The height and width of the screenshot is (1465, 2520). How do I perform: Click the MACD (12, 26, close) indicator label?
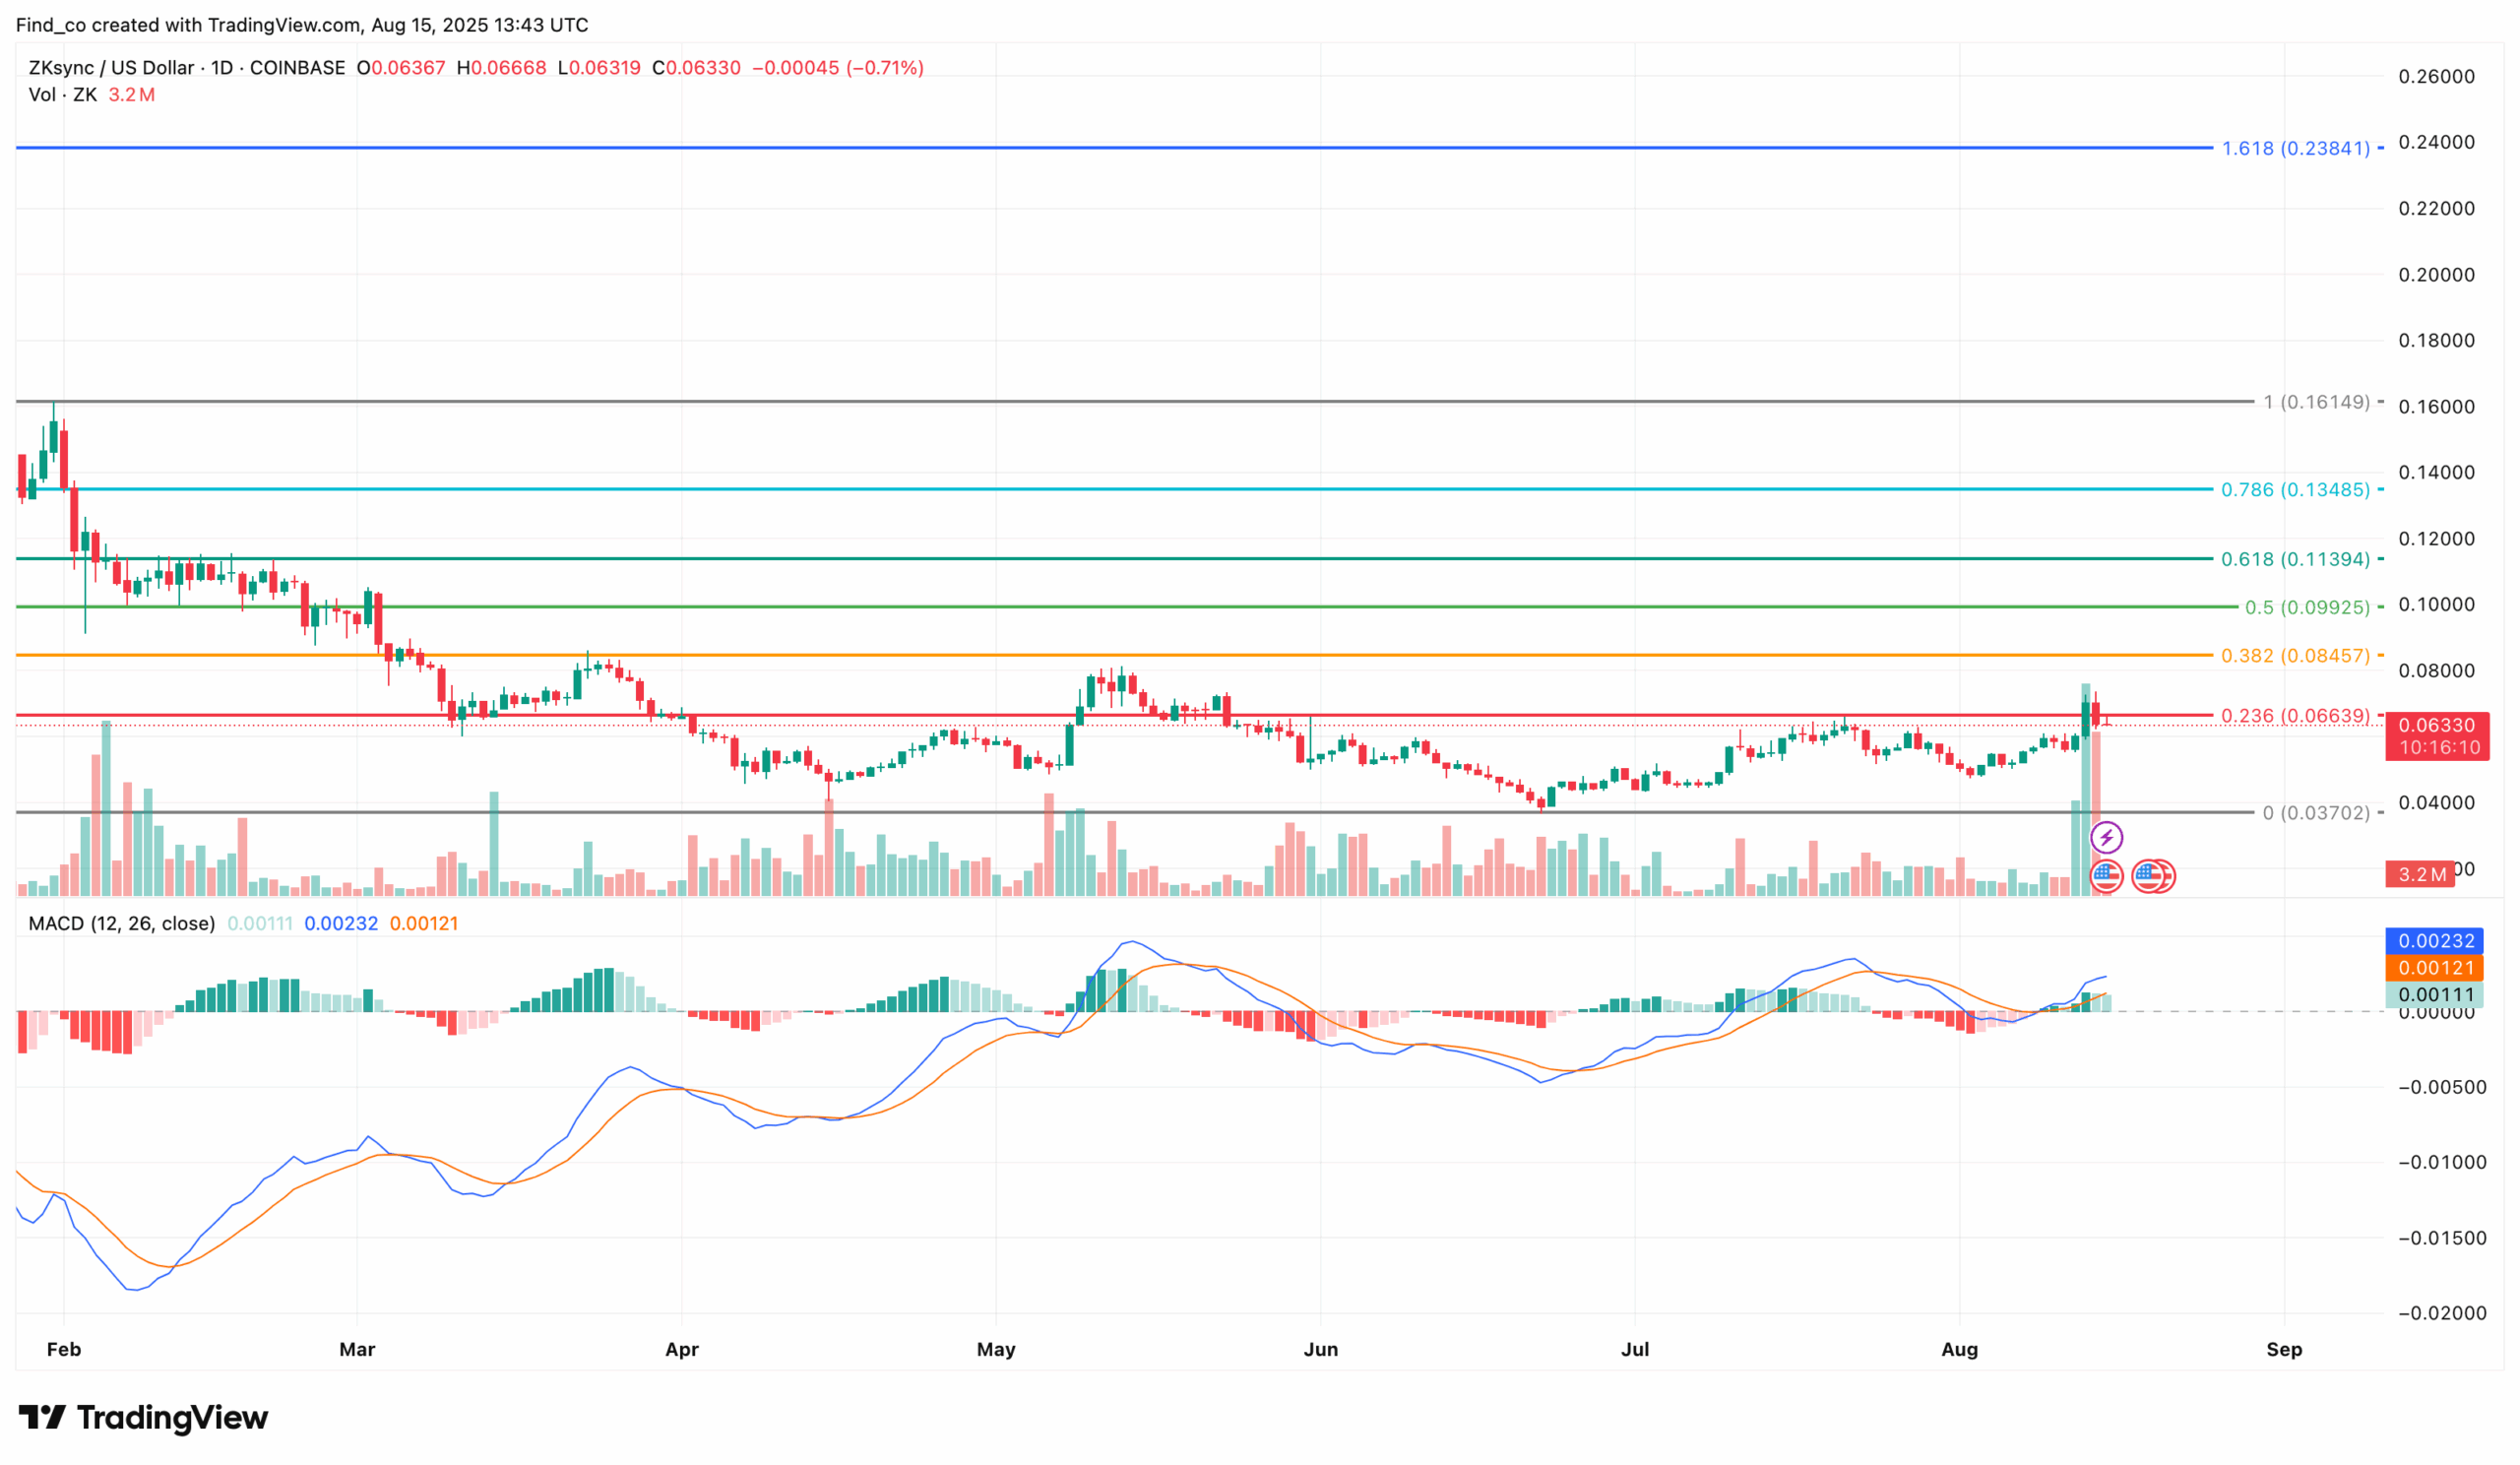[x=122, y=924]
